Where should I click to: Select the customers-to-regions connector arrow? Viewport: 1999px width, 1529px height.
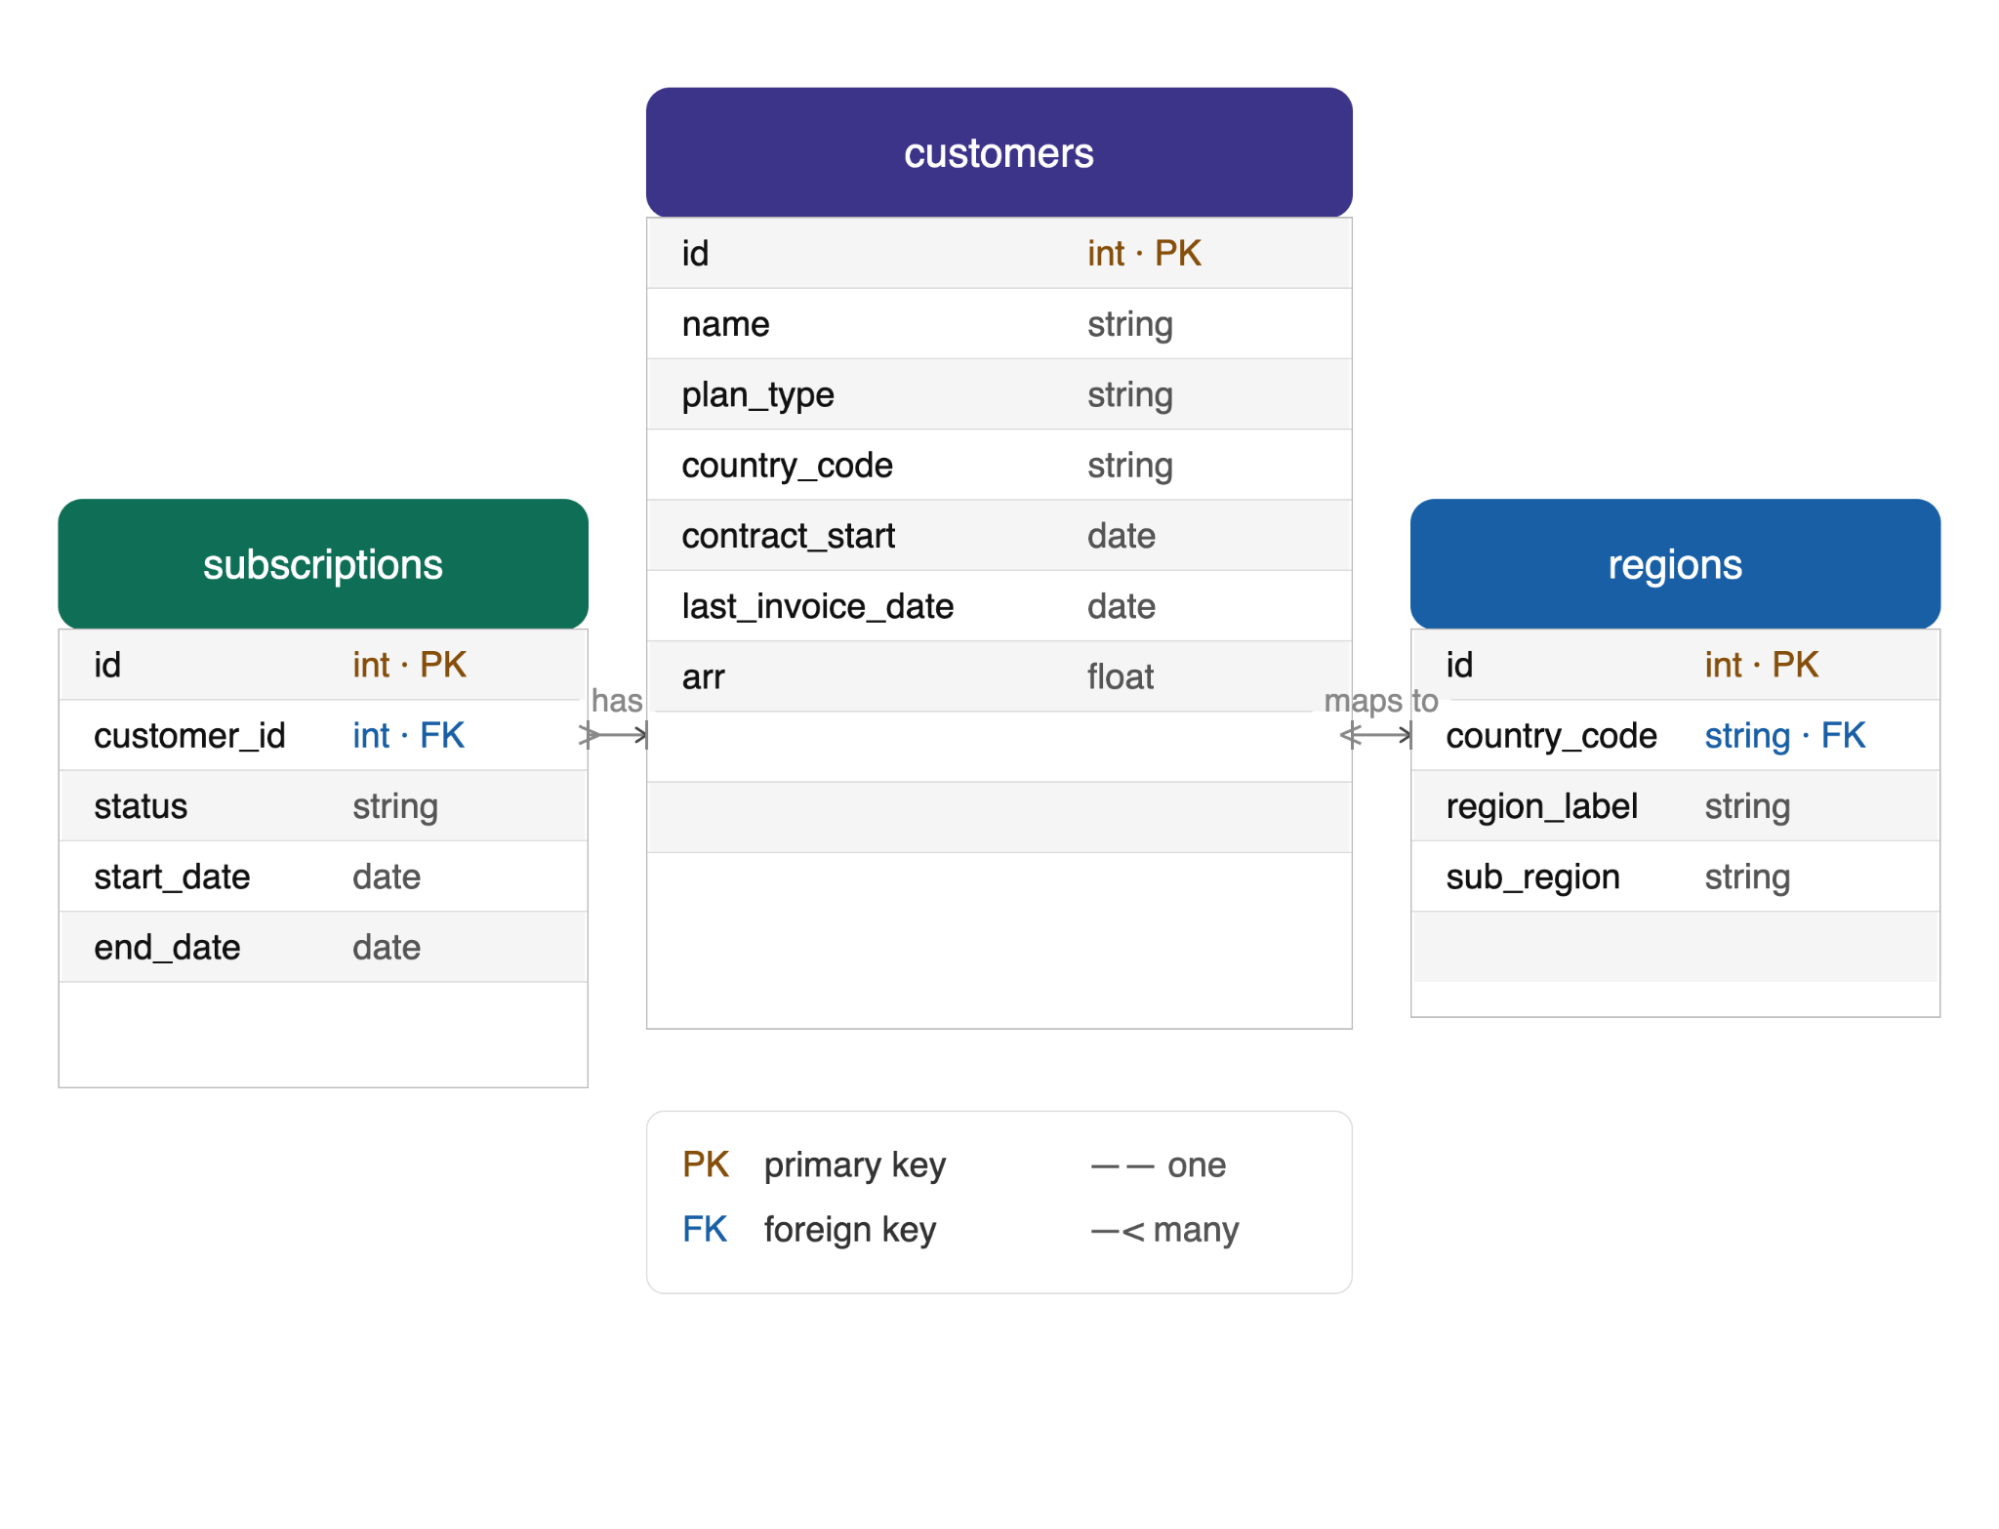coord(1376,736)
